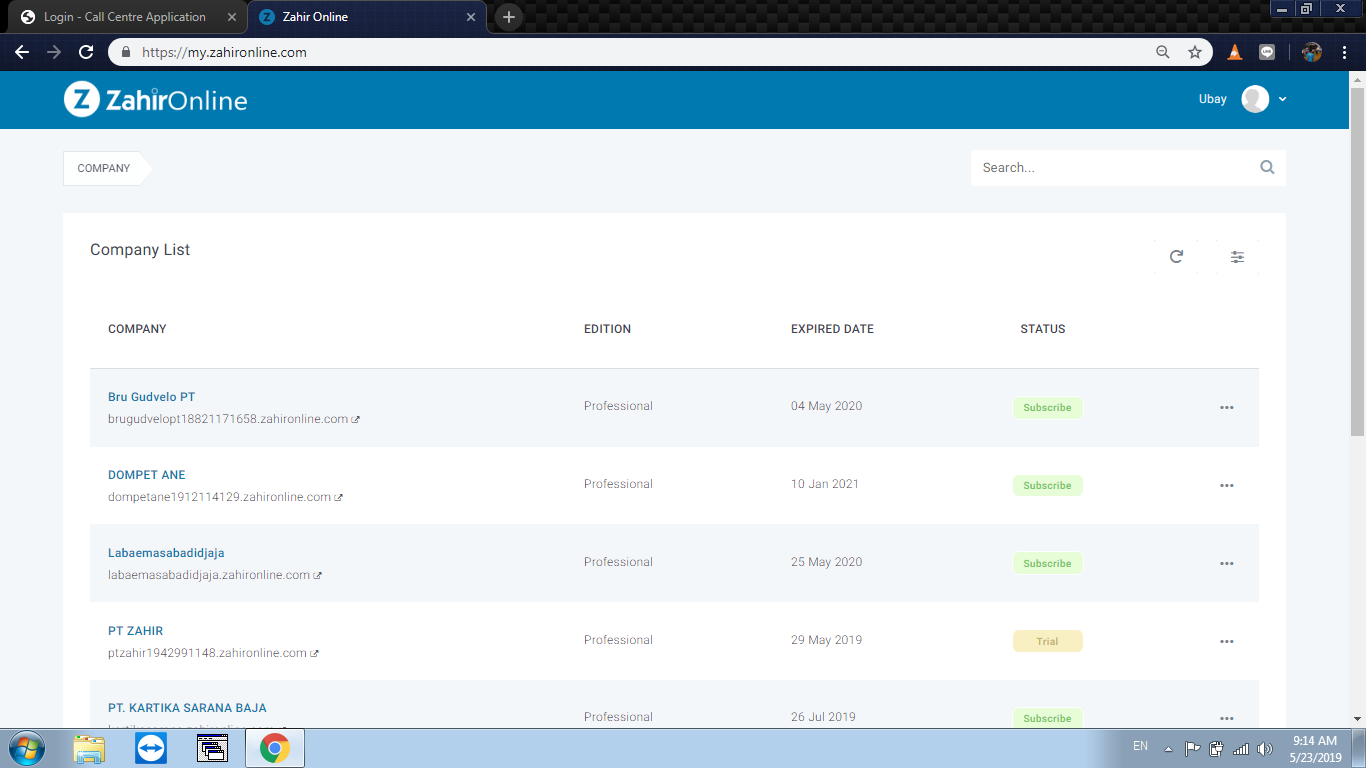
Task: Open the Windows Start menu
Action: coord(26,748)
